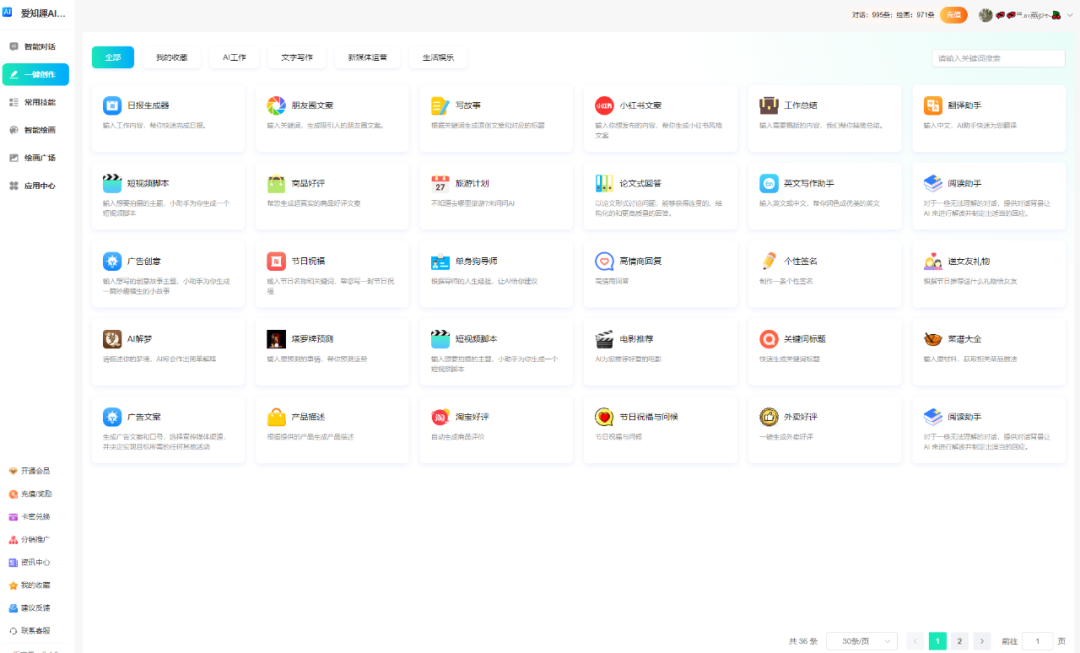
Task: Open 充值/奖励 in sidebar
Action: pos(30,494)
